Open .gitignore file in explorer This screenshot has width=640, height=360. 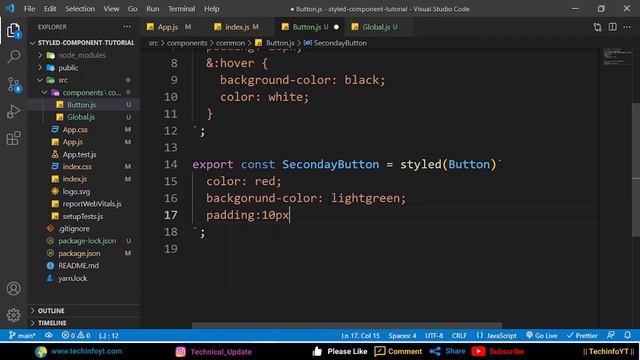(x=84, y=229)
